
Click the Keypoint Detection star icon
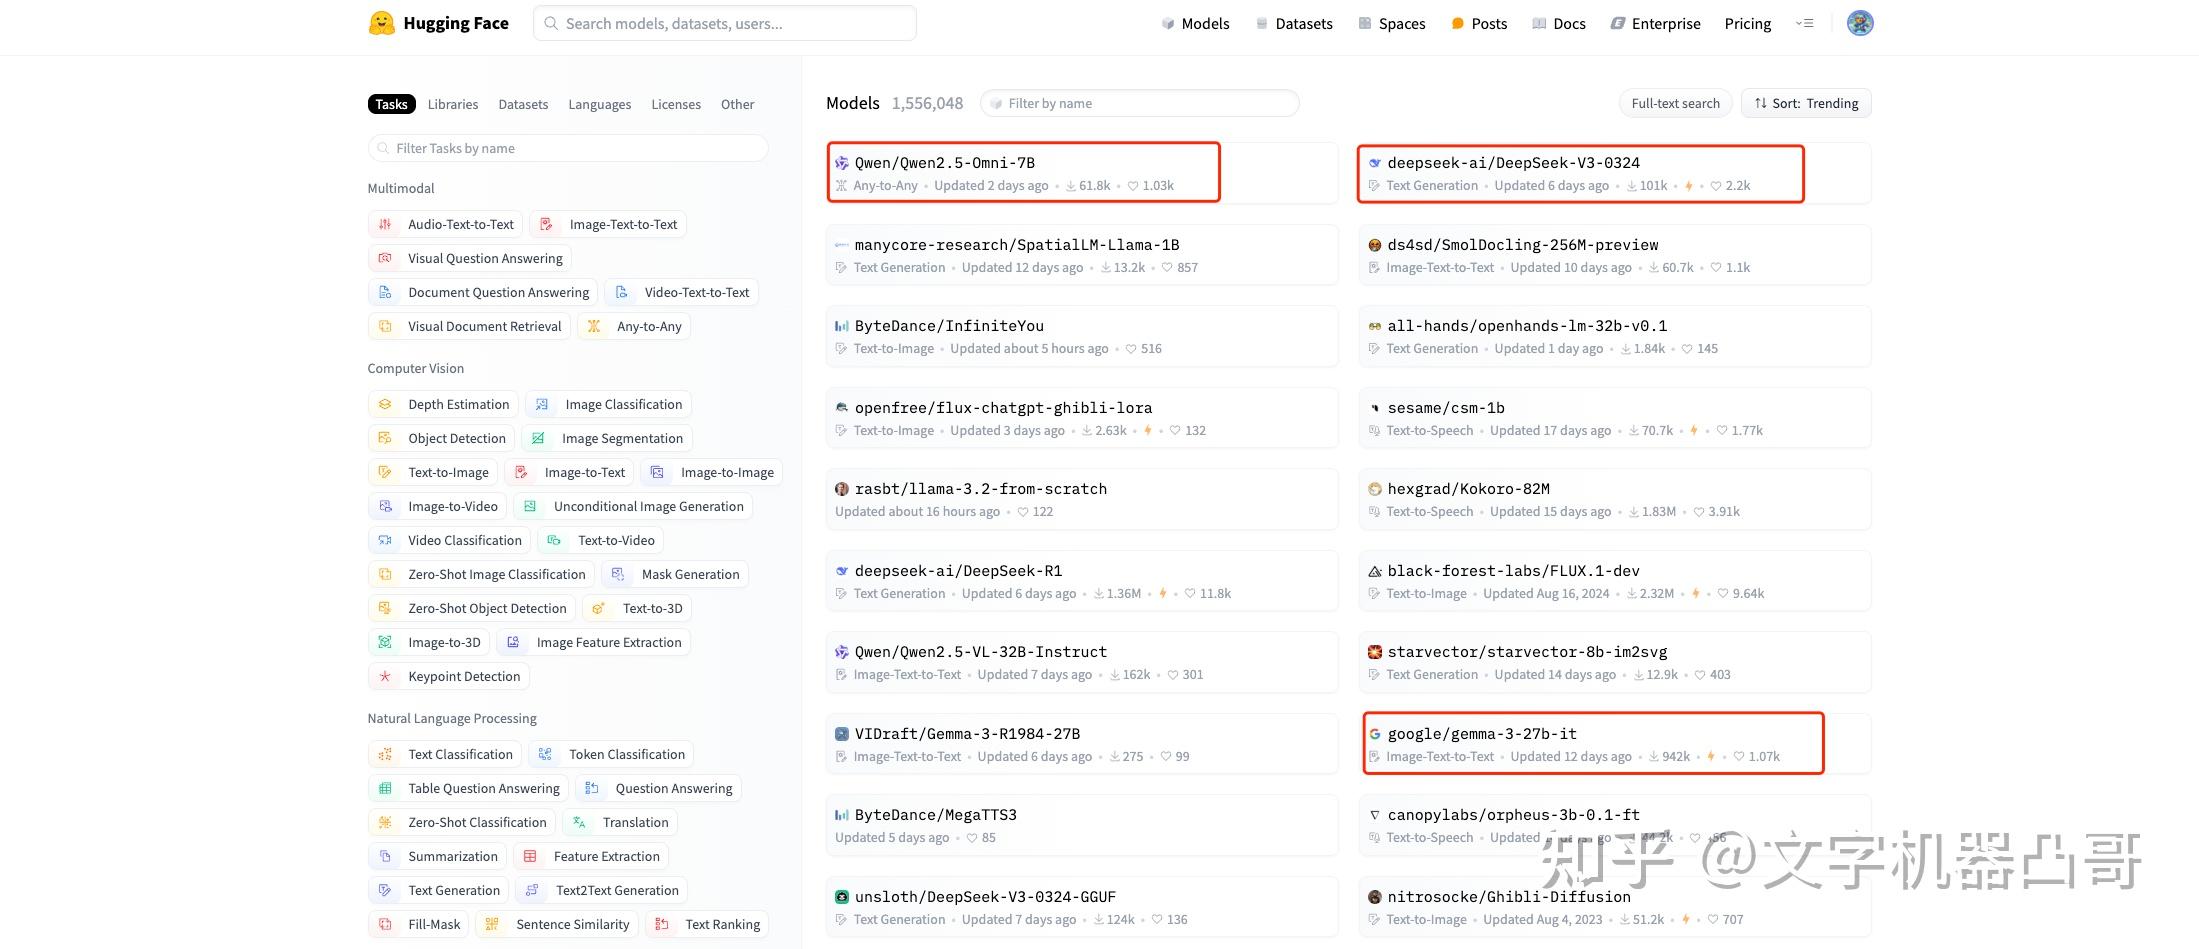click(385, 676)
